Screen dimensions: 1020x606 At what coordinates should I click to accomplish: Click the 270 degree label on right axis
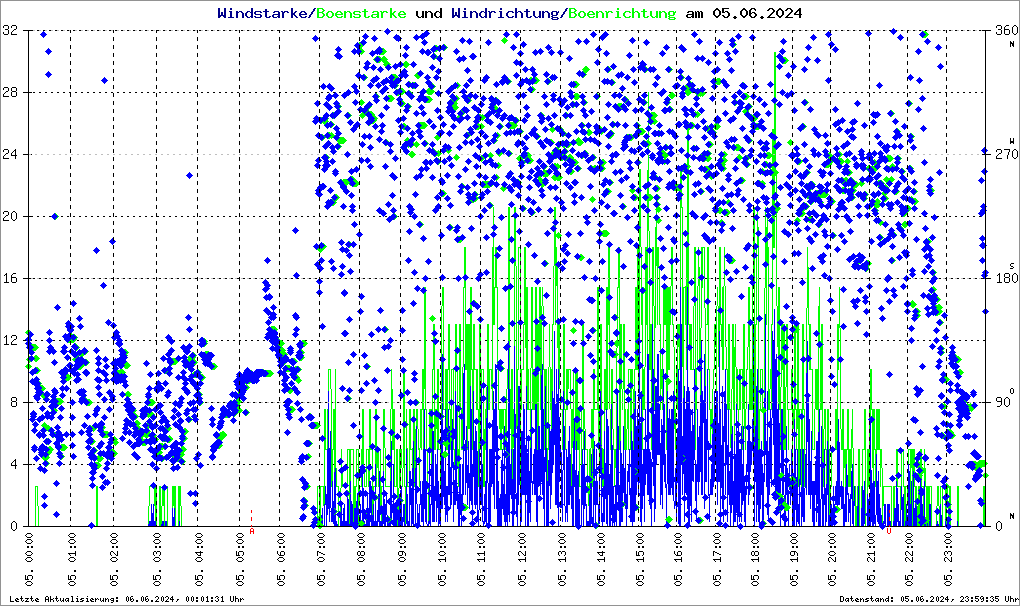tap(1001, 155)
